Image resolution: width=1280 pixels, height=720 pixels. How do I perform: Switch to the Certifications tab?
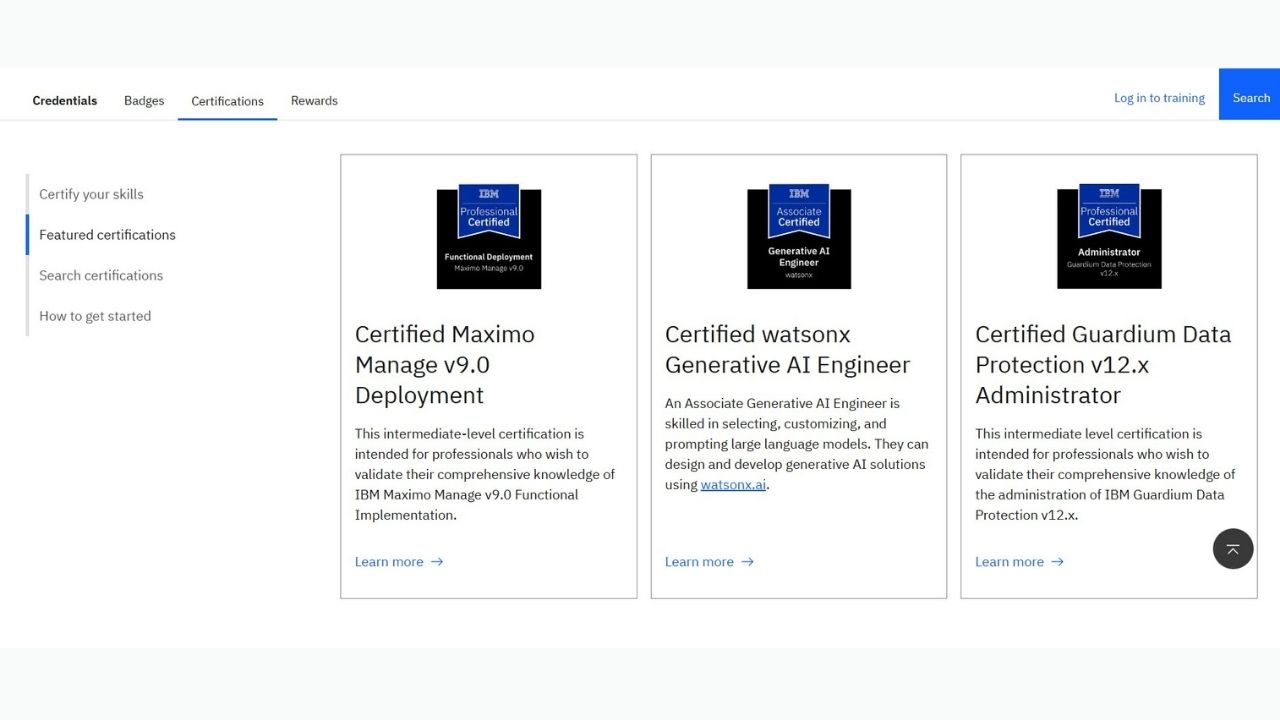227,101
